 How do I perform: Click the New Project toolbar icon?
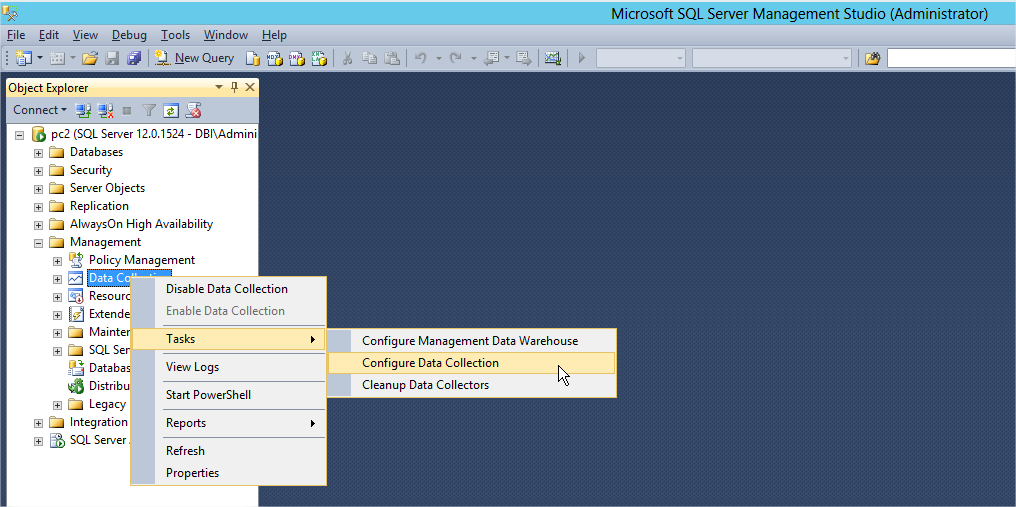[x=23, y=58]
